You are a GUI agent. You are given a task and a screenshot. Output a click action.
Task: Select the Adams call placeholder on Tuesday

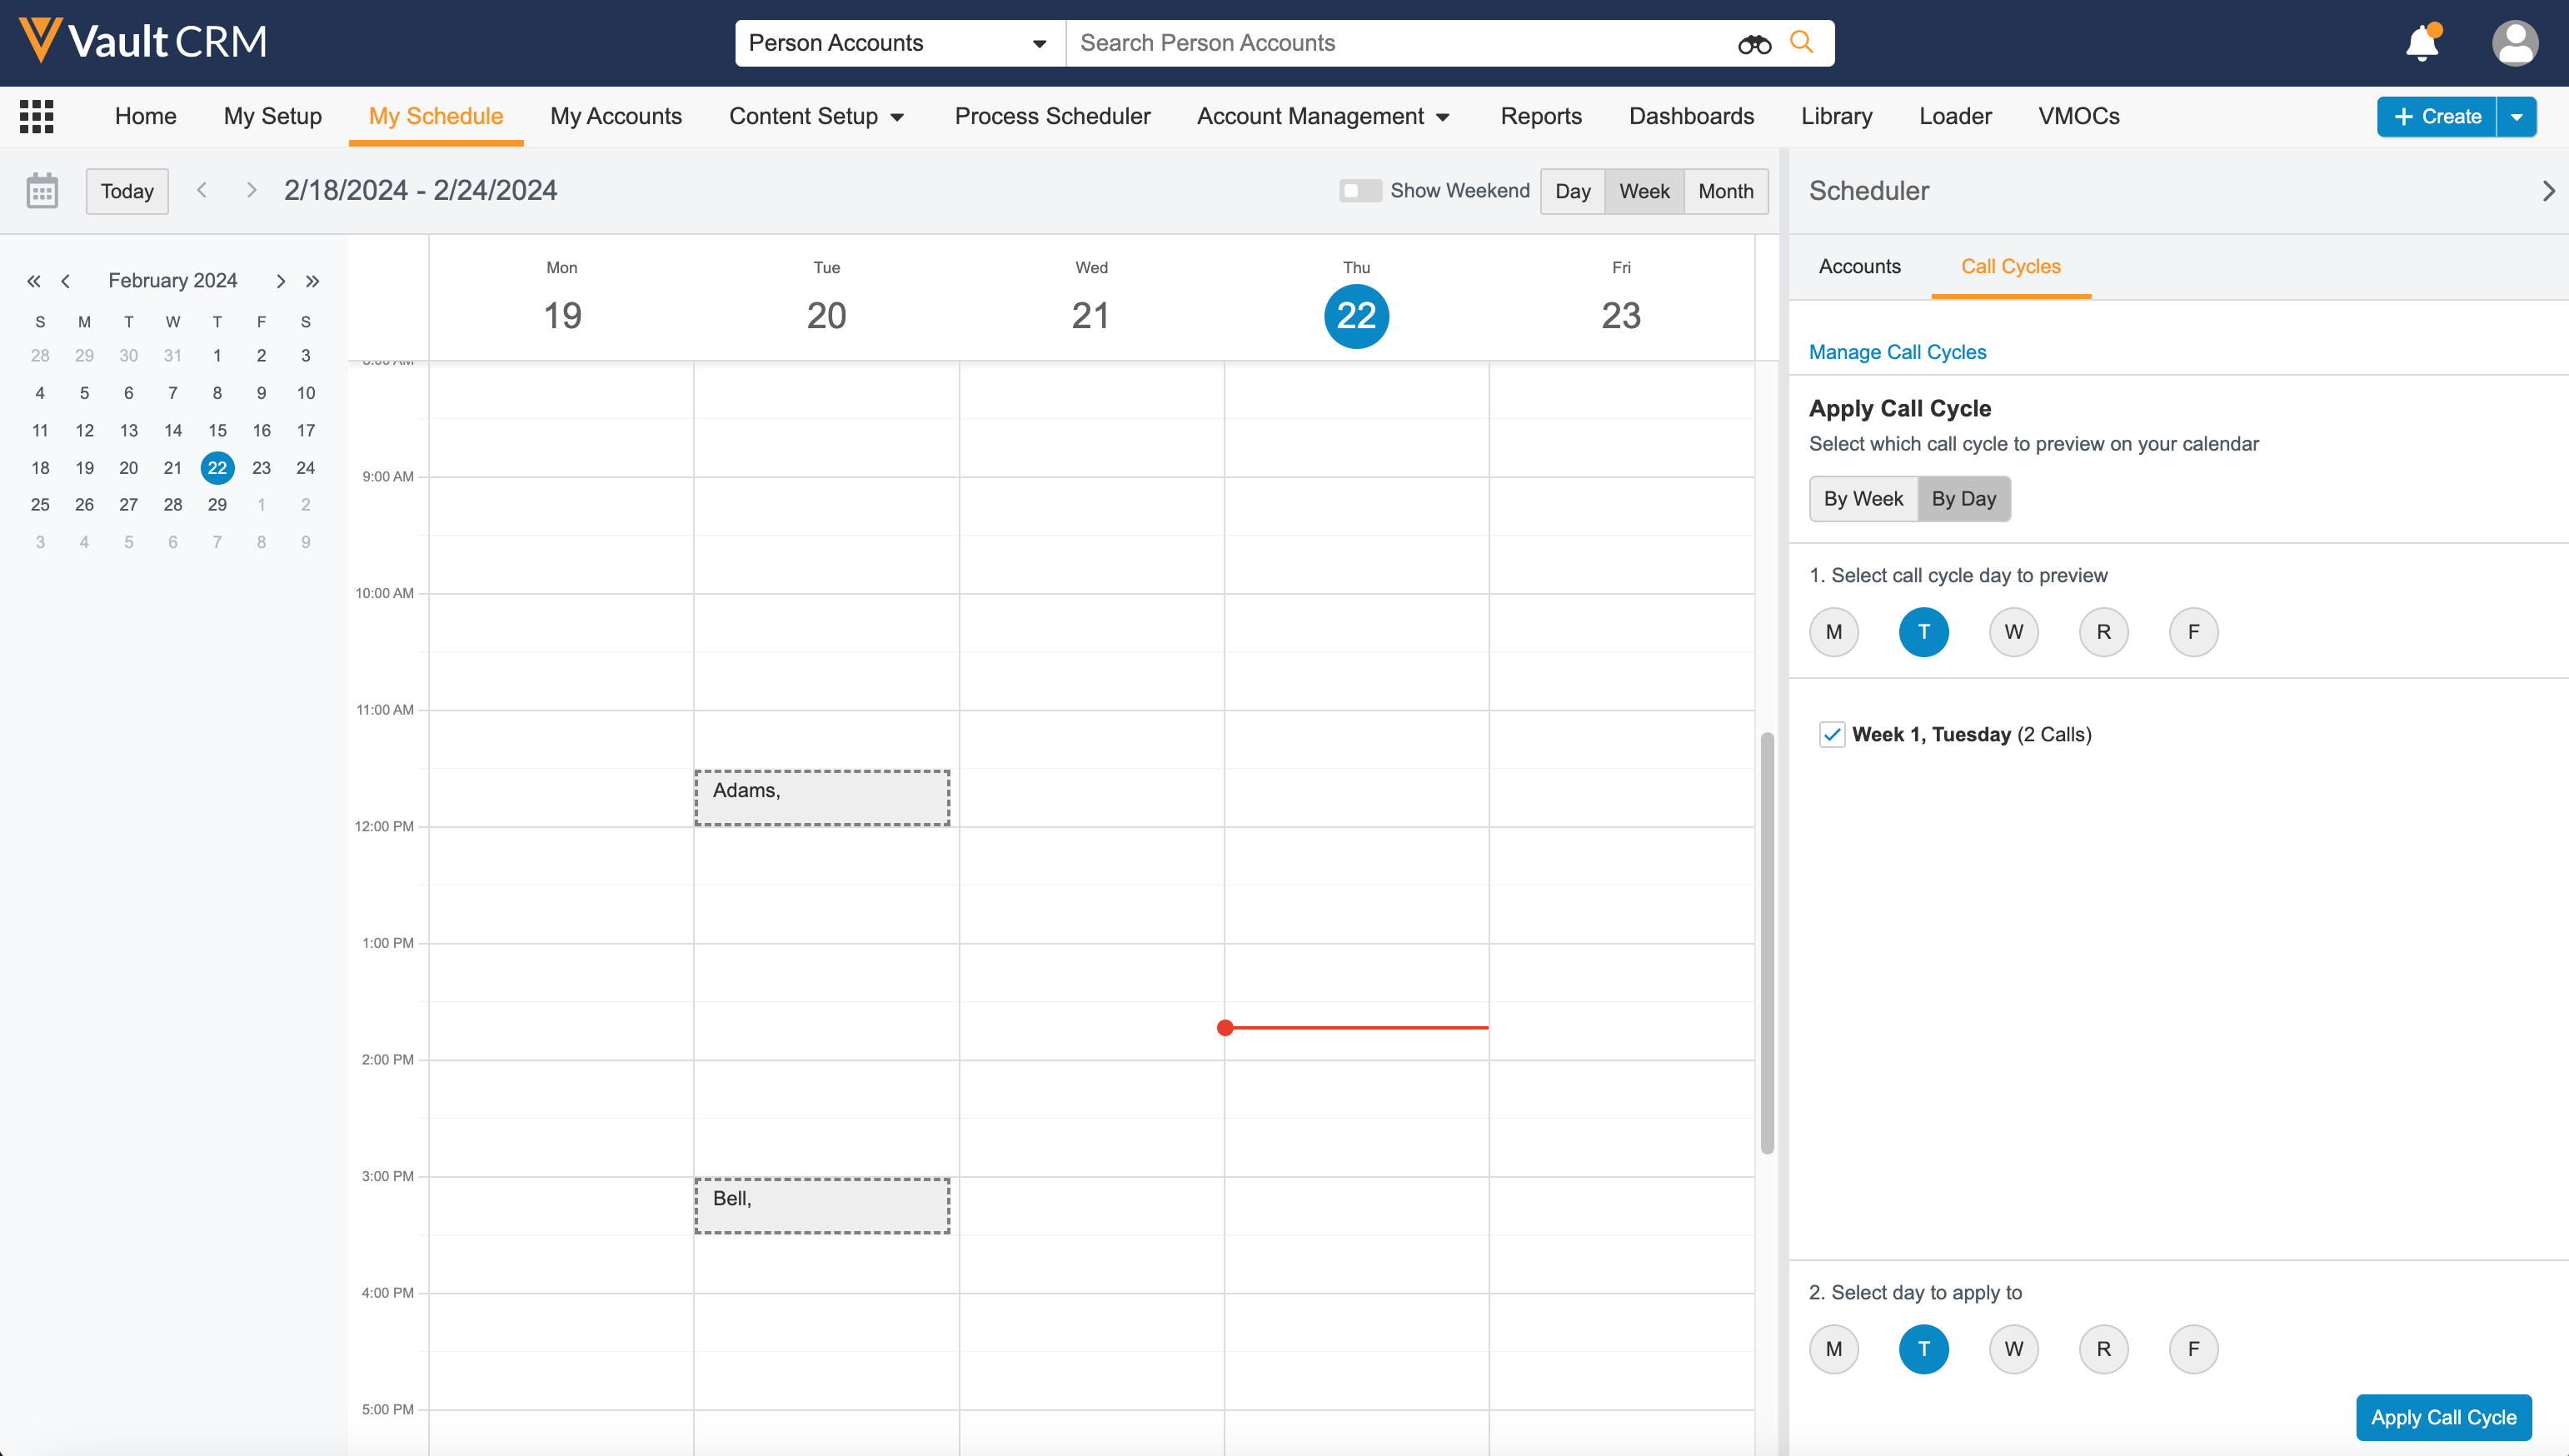click(822, 797)
